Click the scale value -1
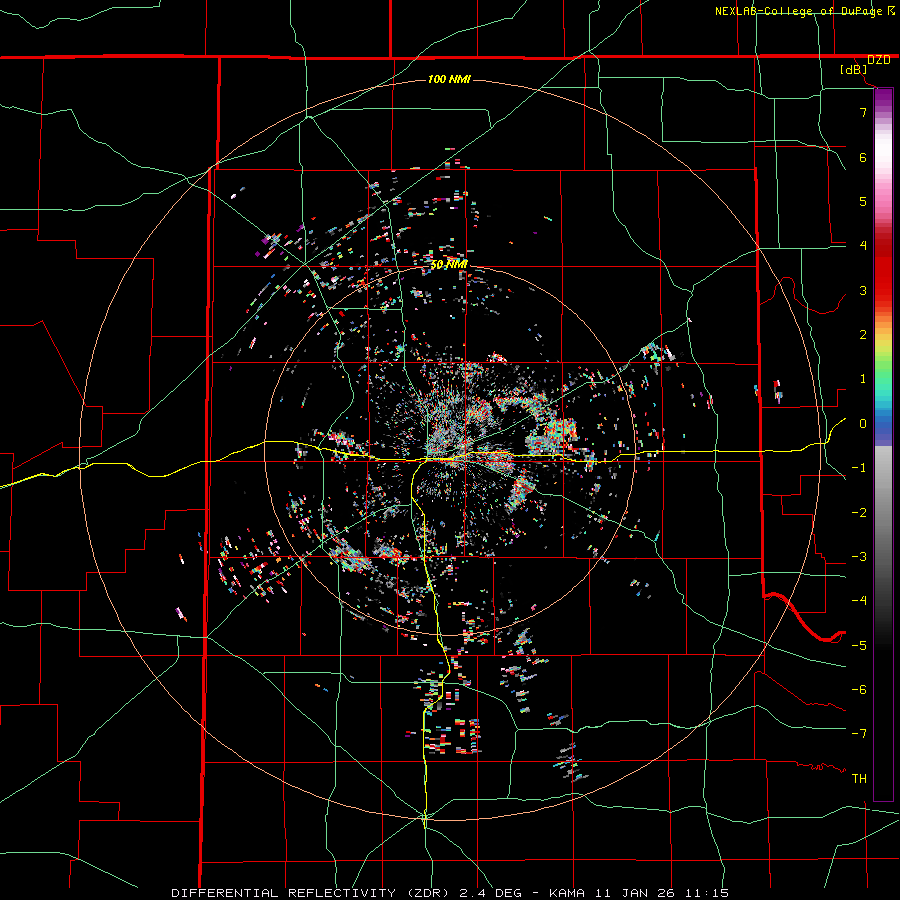This screenshot has height=900, width=900. pos(859,468)
